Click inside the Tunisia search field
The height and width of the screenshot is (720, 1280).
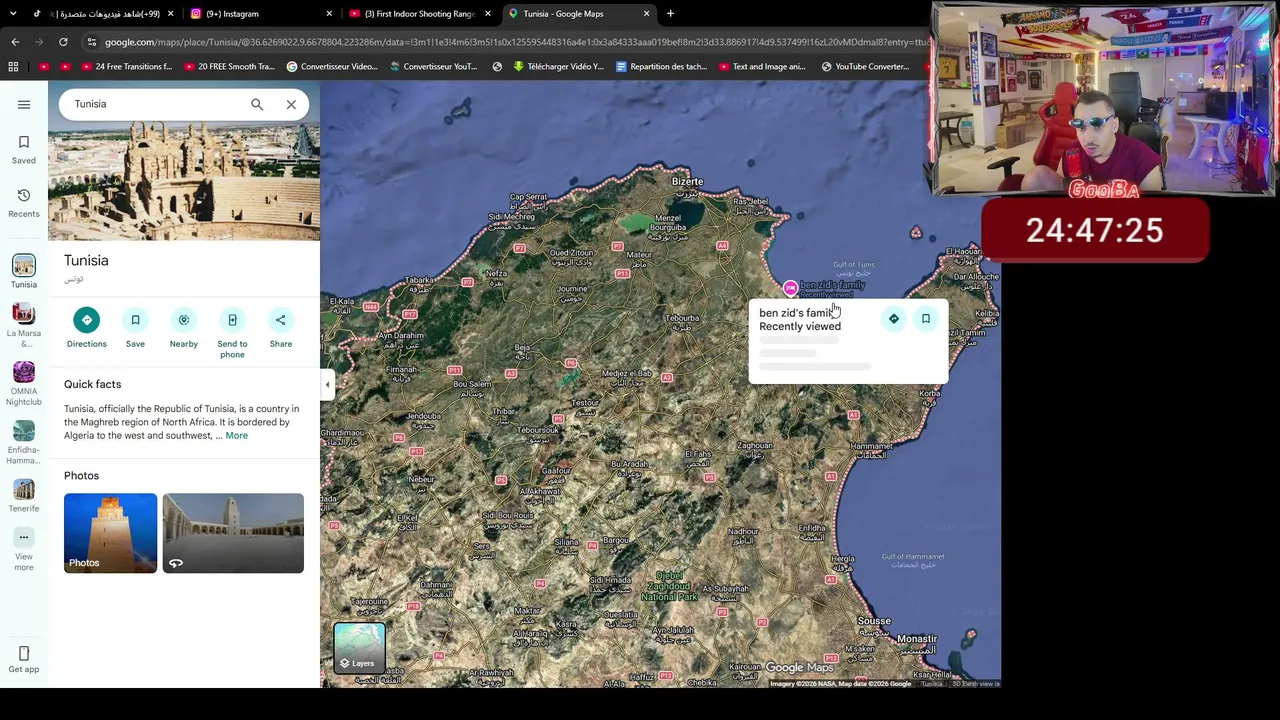pyautogui.click(x=155, y=104)
